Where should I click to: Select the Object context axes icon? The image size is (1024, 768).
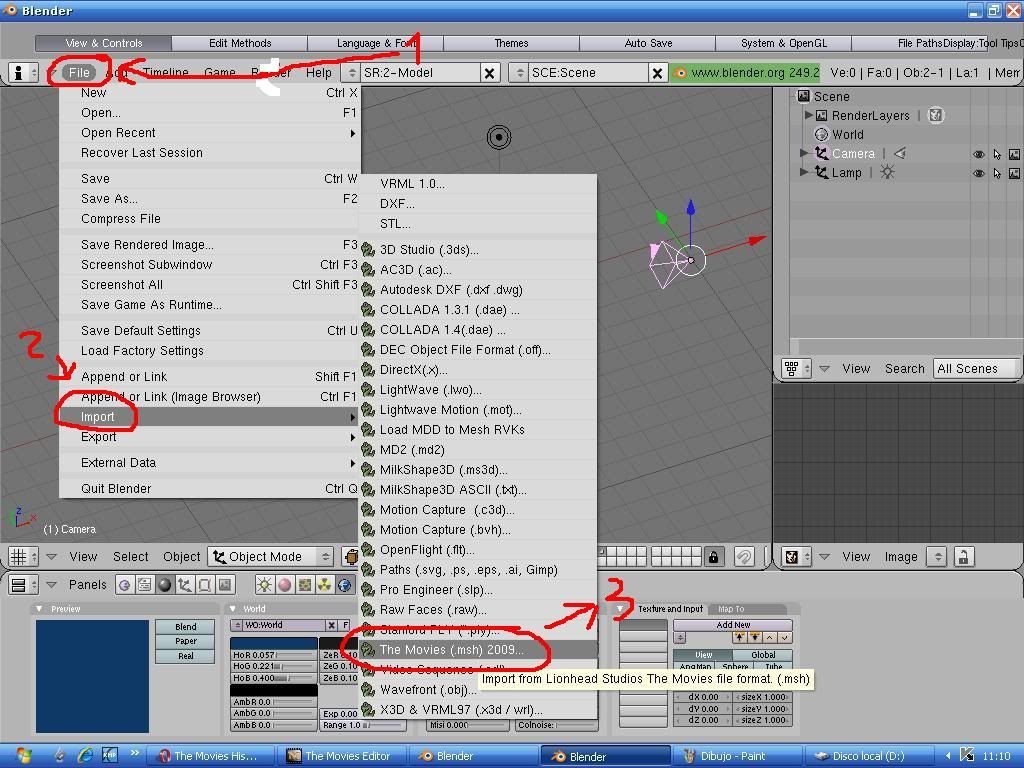pos(185,584)
